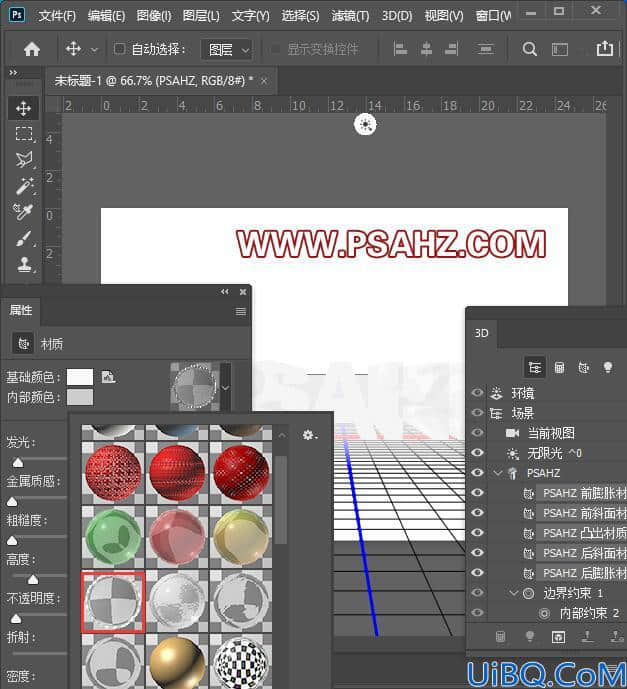Image resolution: width=627 pixels, height=689 pixels.
Task: Click the 发光 slider handle
Action: point(18,462)
